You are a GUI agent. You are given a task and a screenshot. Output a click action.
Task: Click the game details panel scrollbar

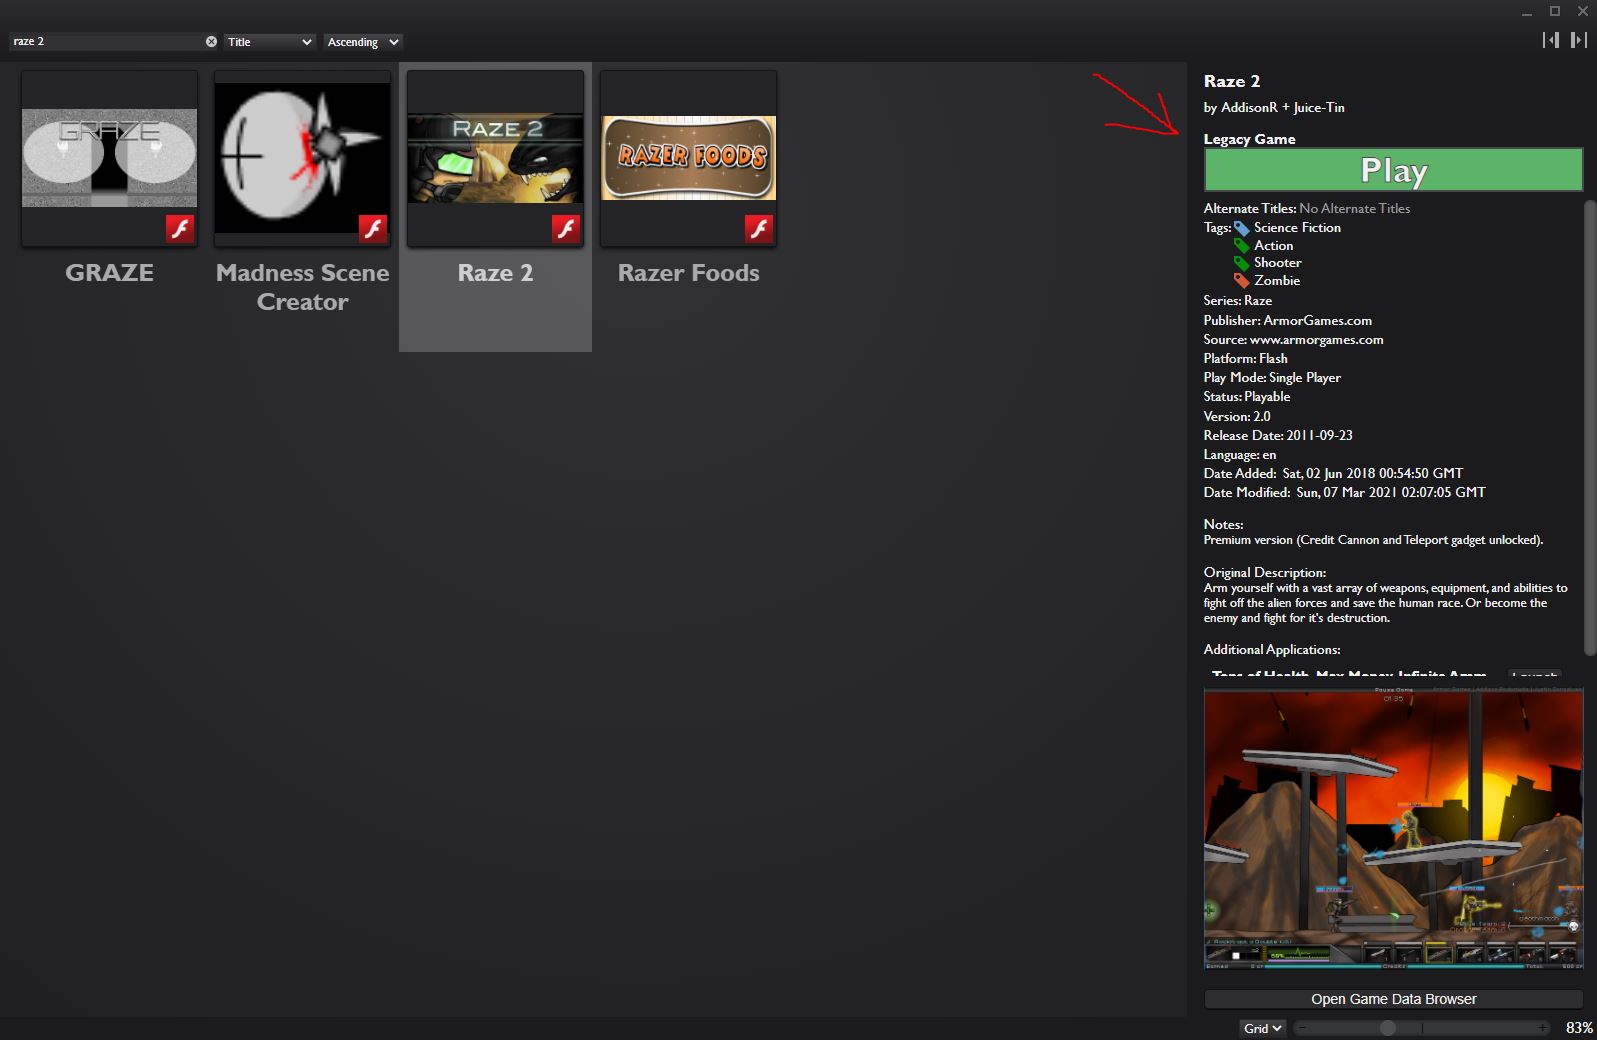[x=1590, y=428]
